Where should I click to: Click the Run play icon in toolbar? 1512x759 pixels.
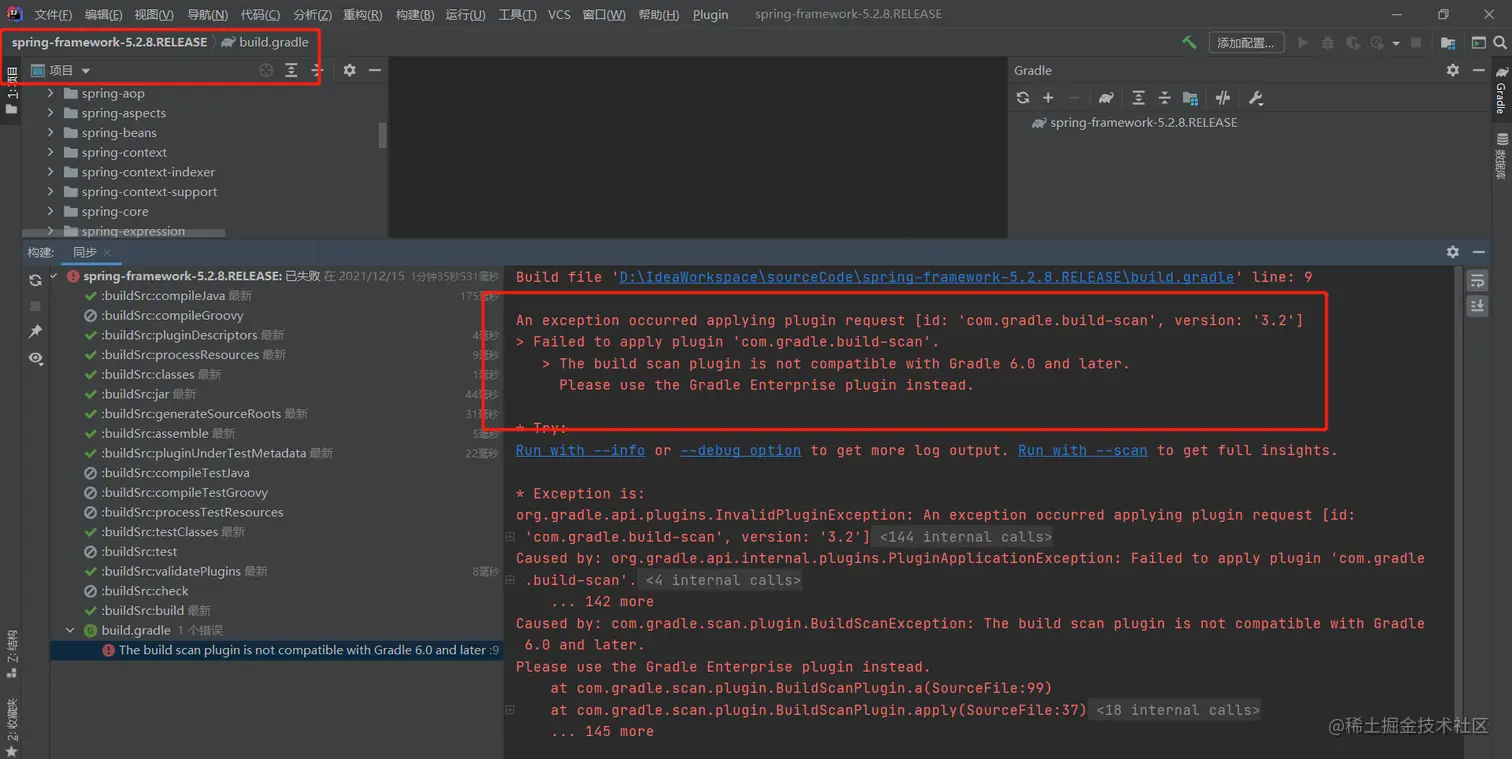1302,43
